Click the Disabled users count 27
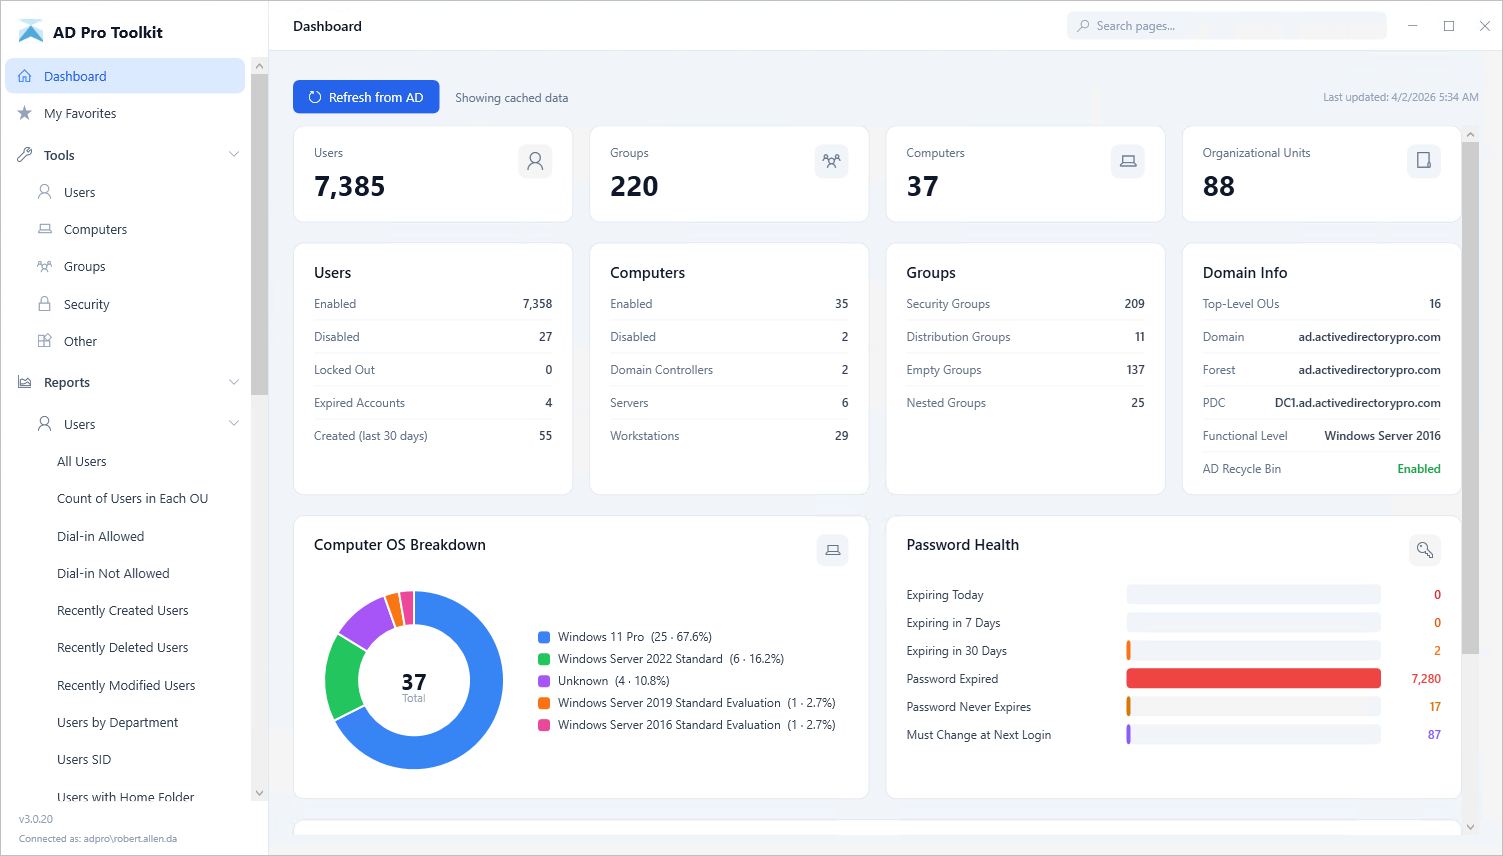 point(545,337)
